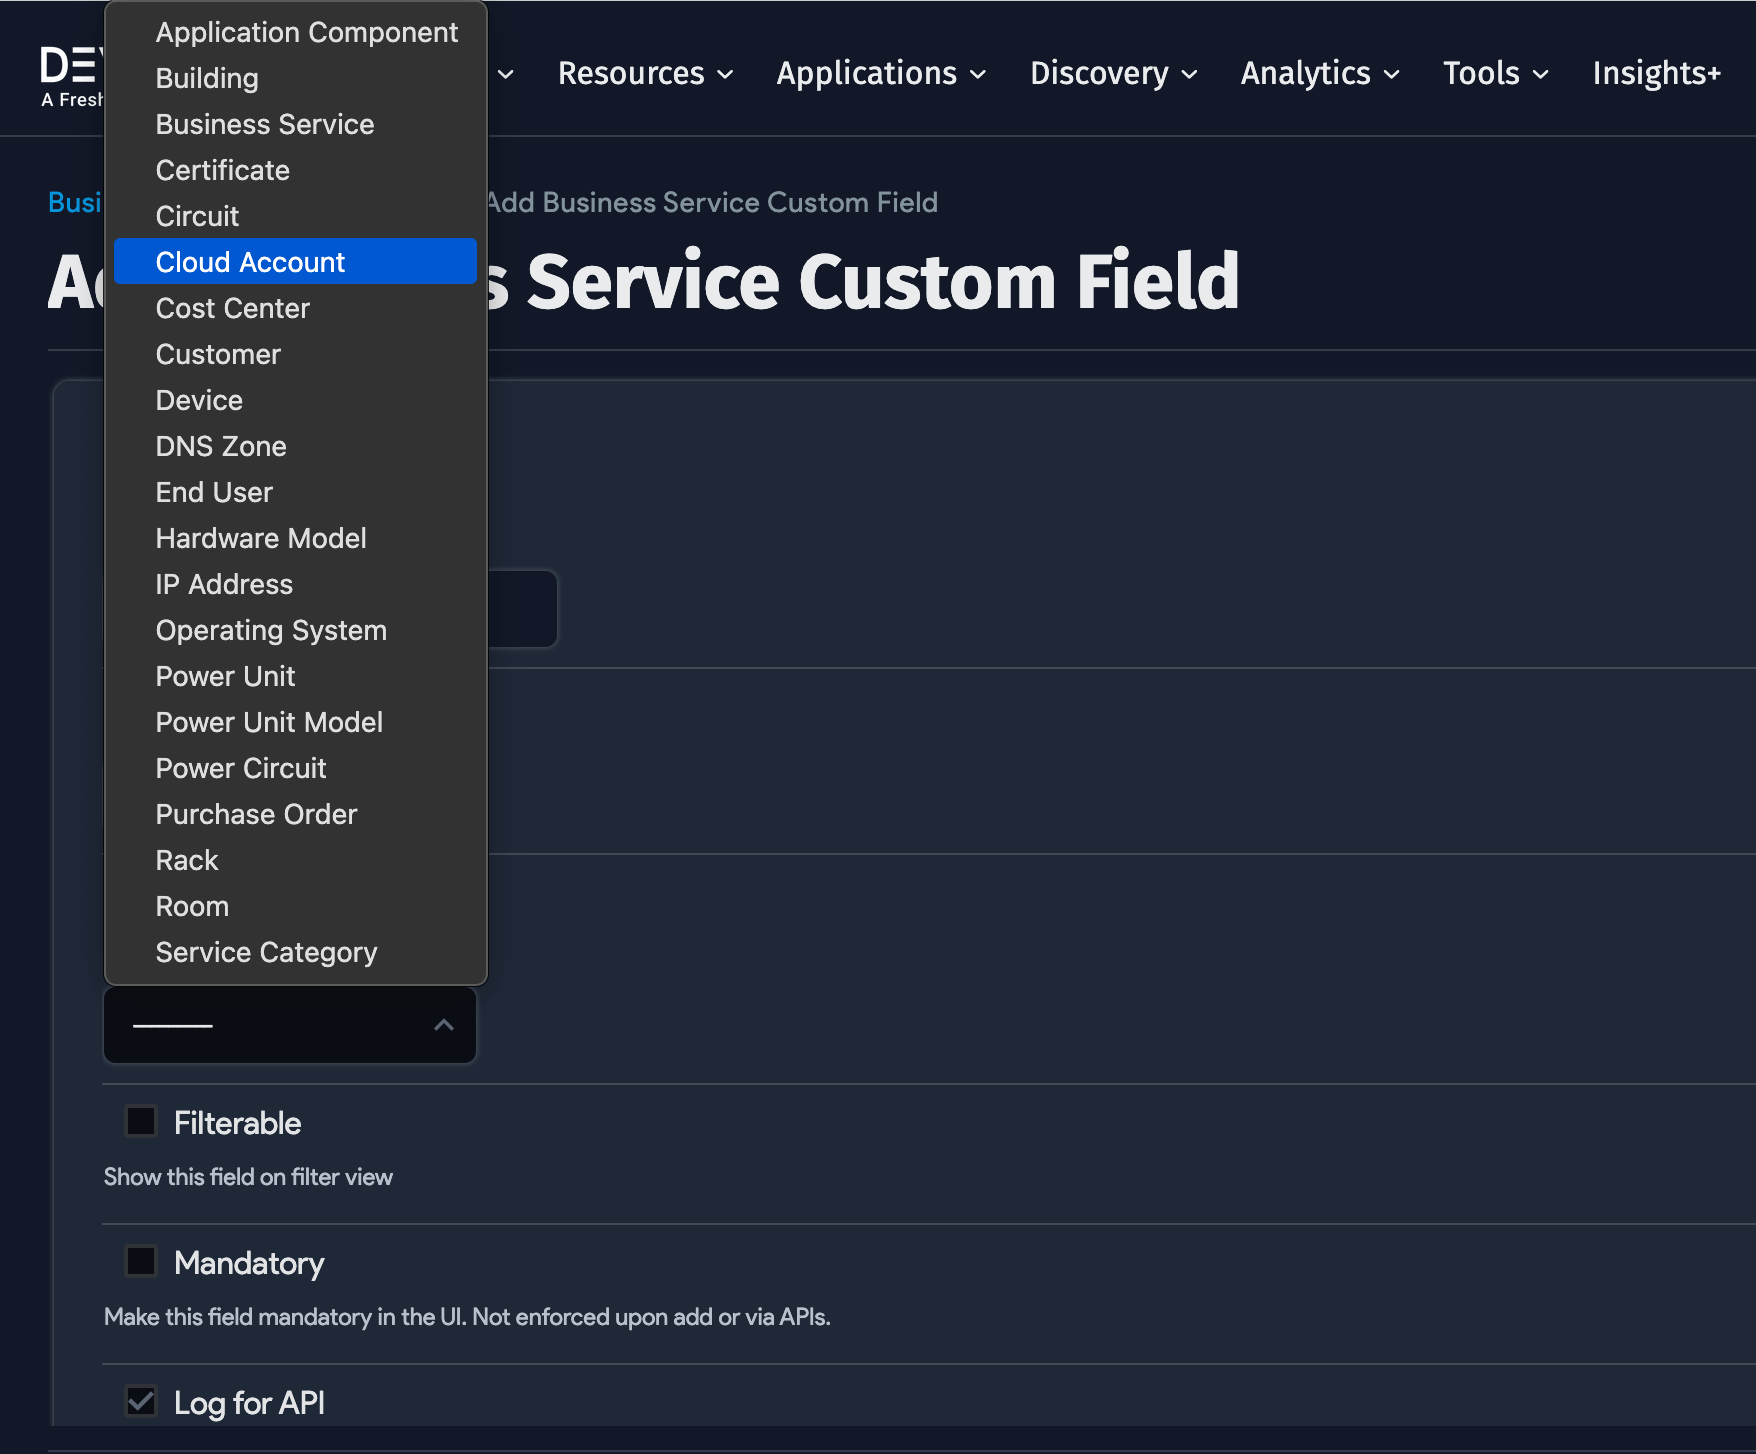Select Service Category at the list bottom

click(x=266, y=951)
